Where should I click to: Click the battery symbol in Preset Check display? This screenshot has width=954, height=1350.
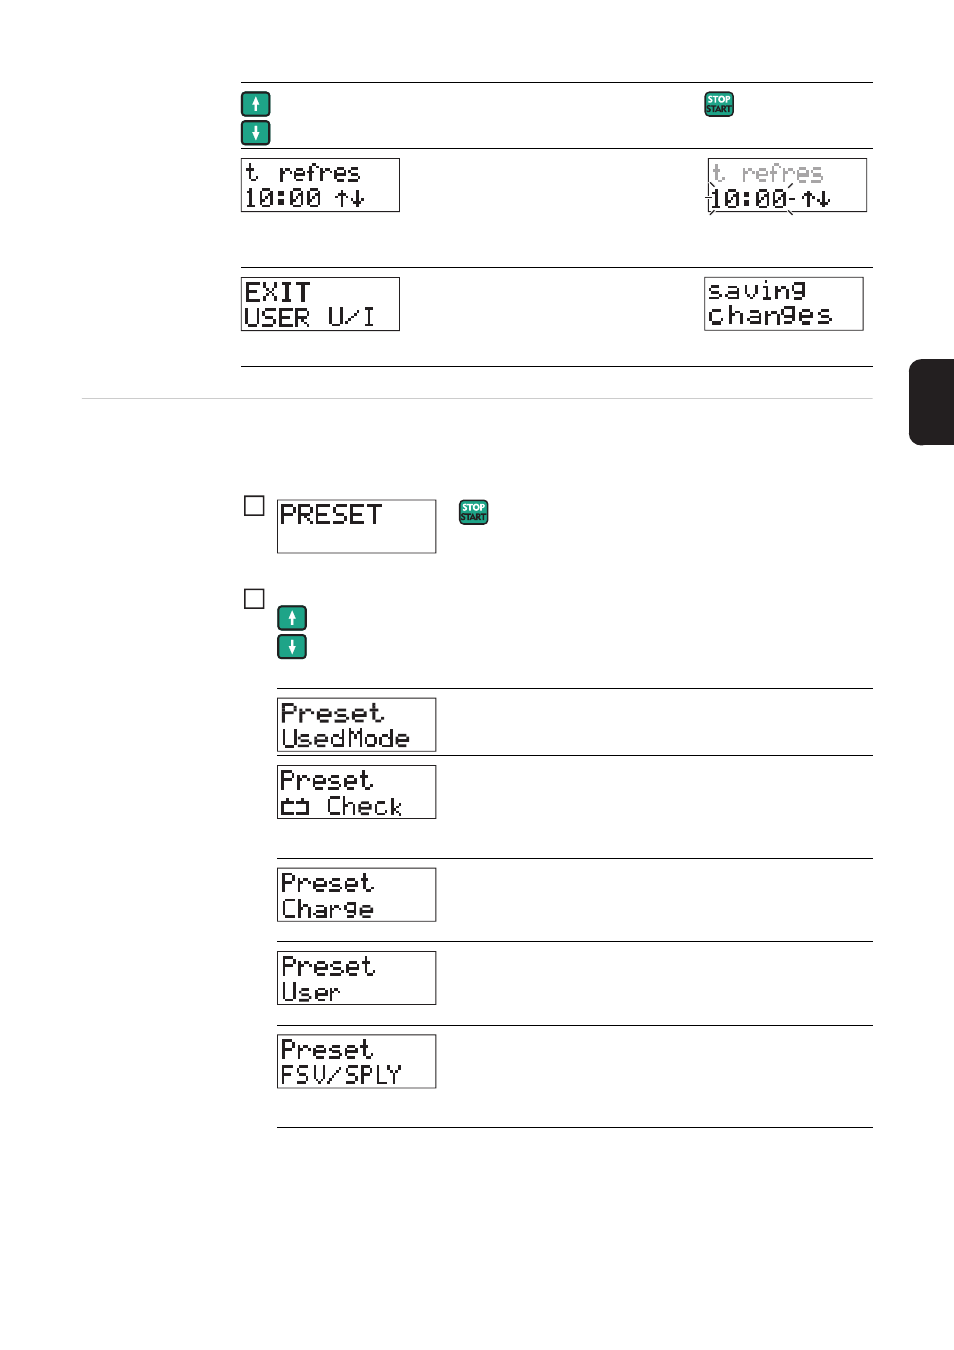[x=295, y=807]
